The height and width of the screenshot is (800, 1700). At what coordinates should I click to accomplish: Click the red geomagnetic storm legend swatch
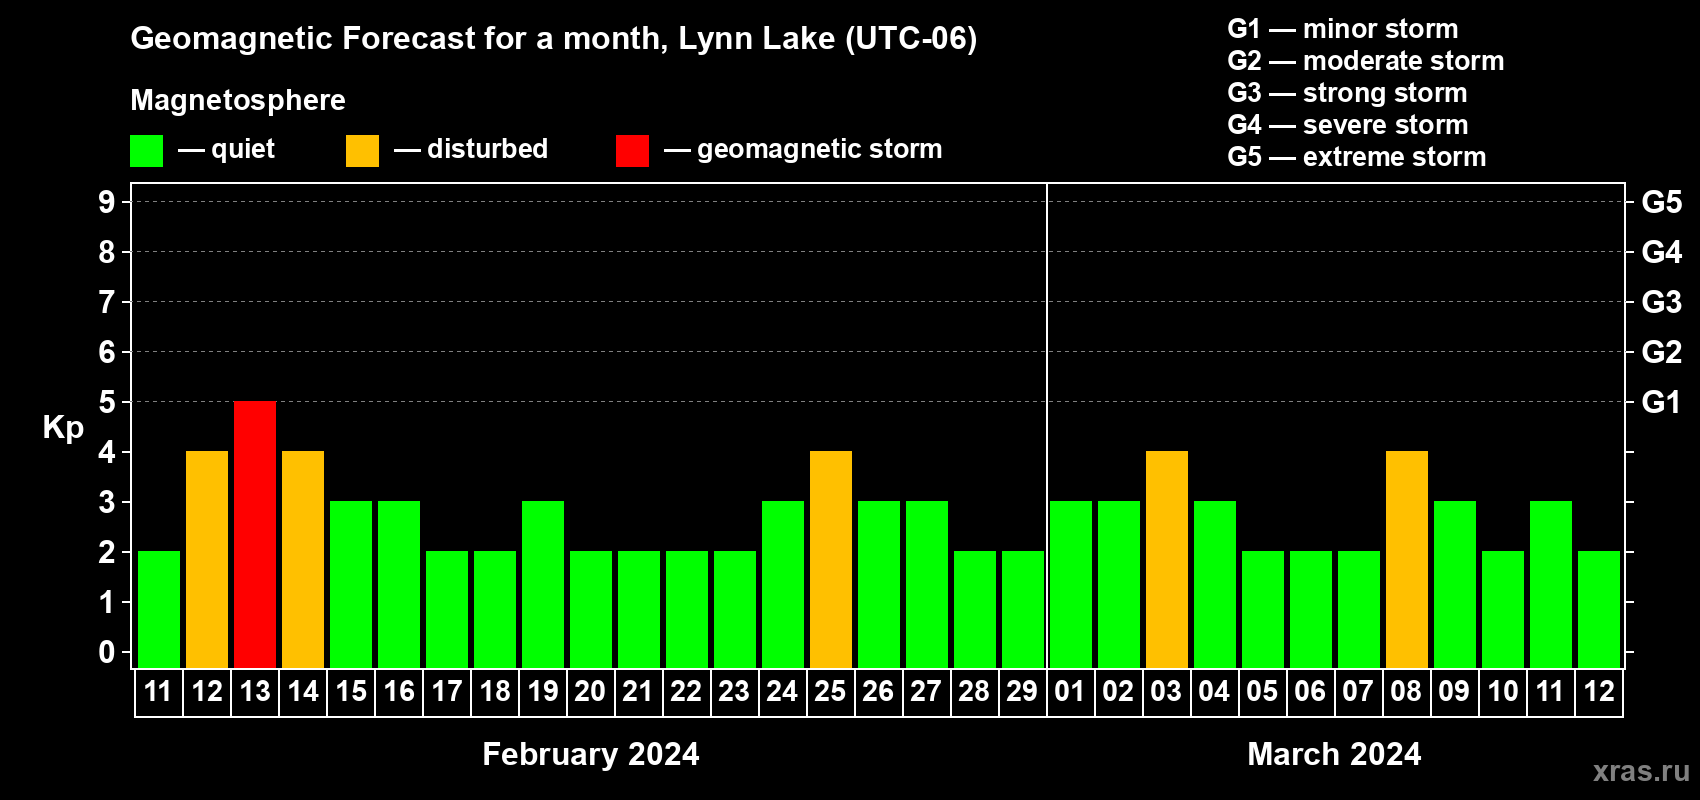point(633,151)
